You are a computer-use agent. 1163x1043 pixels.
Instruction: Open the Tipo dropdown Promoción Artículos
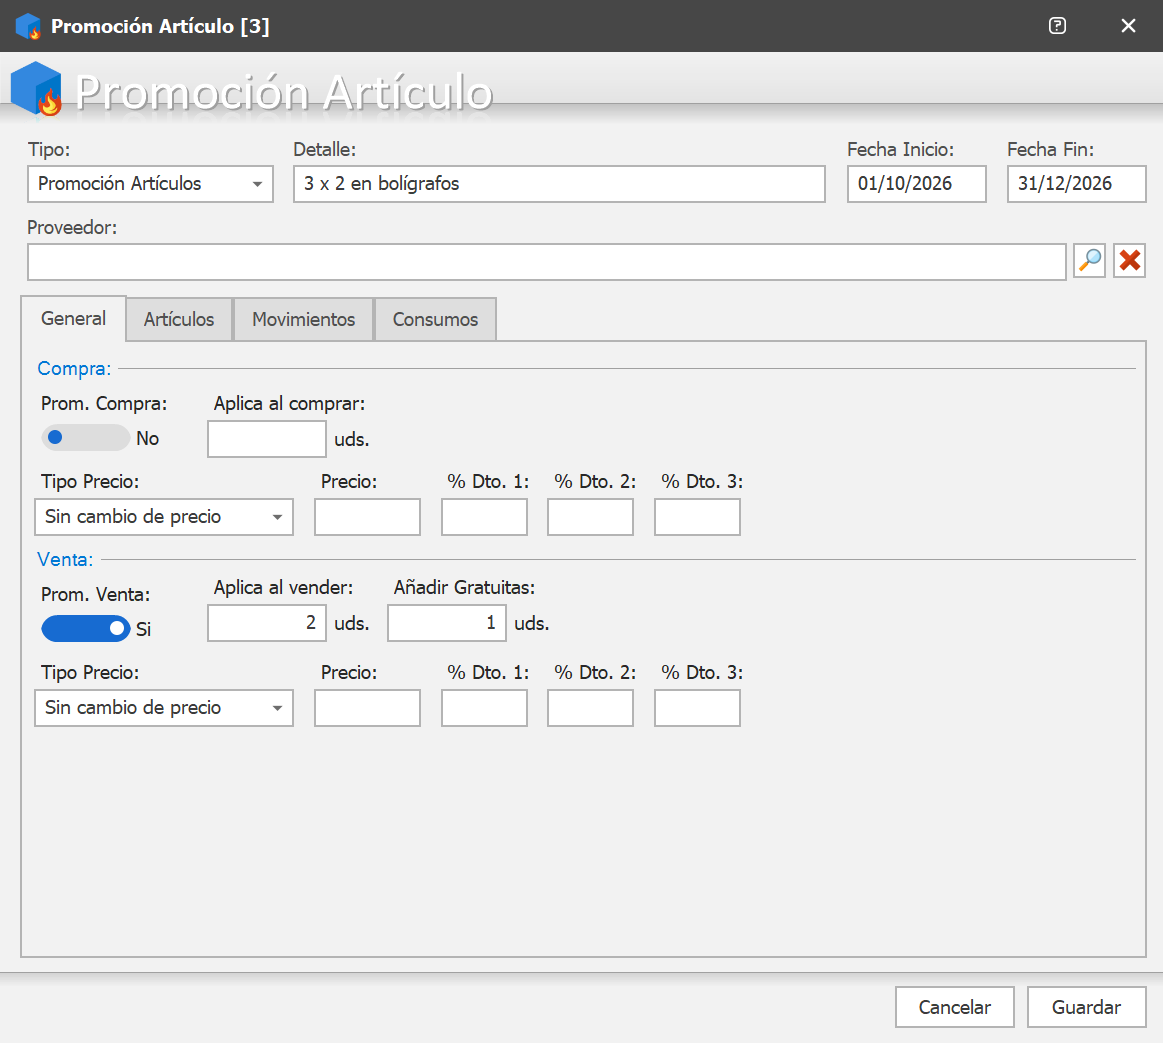151,184
